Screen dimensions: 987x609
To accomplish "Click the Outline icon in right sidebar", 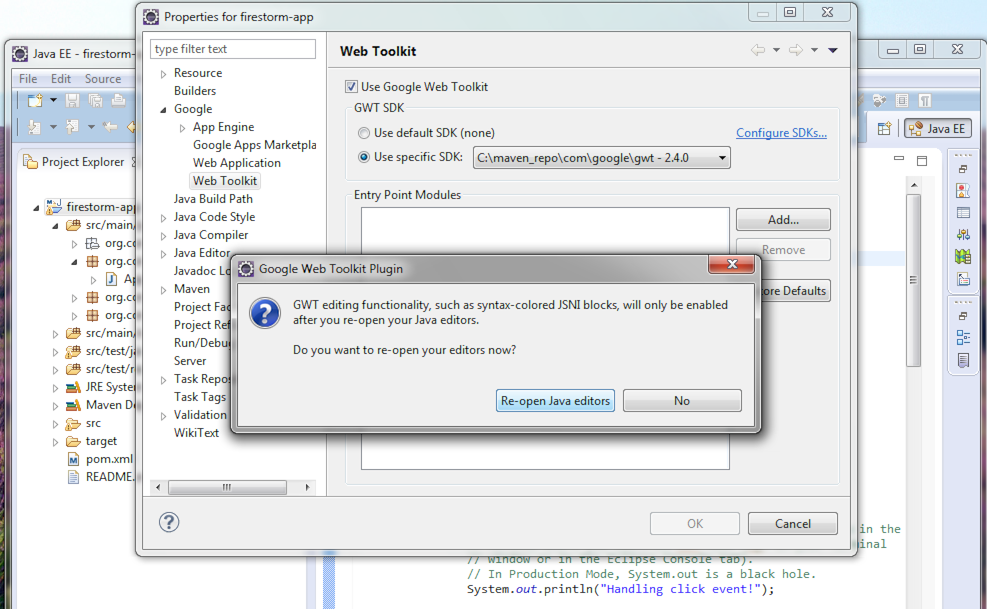I will click(963, 338).
